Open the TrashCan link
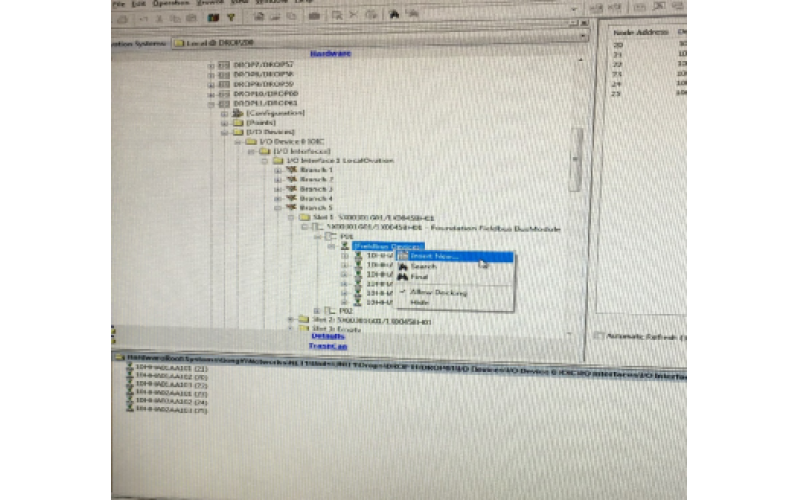Screen dimensions: 800x500 click(327, 346)
